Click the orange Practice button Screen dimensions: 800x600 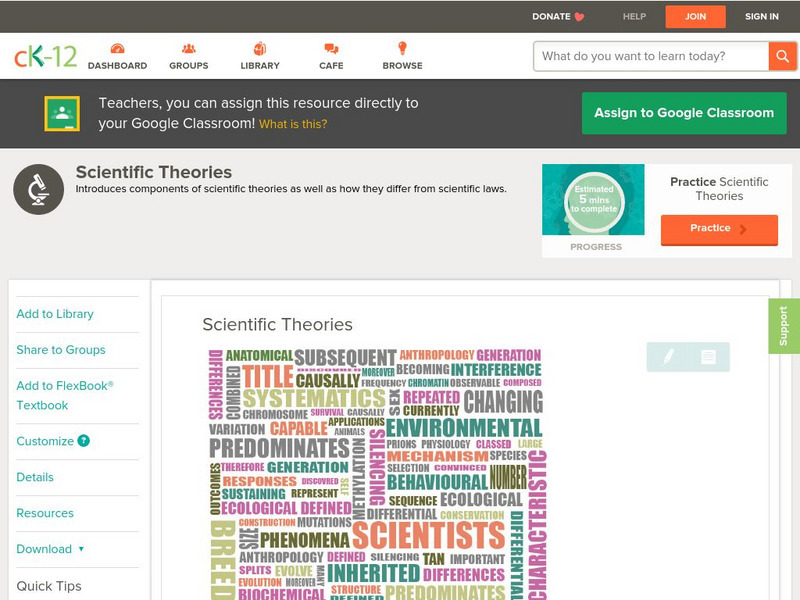pos(719,230)
